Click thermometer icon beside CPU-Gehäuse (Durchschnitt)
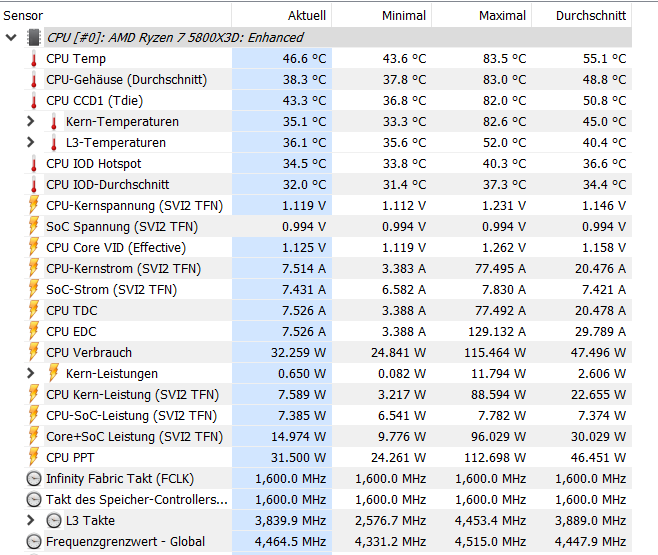658x555 pixels. pyautogui.click(x=34, y=80)
